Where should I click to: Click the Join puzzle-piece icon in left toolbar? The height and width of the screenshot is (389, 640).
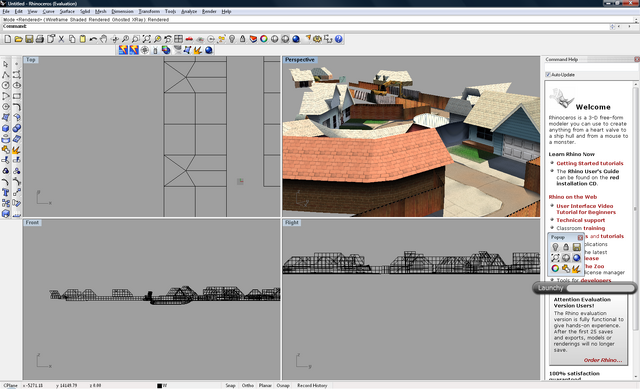6,149
